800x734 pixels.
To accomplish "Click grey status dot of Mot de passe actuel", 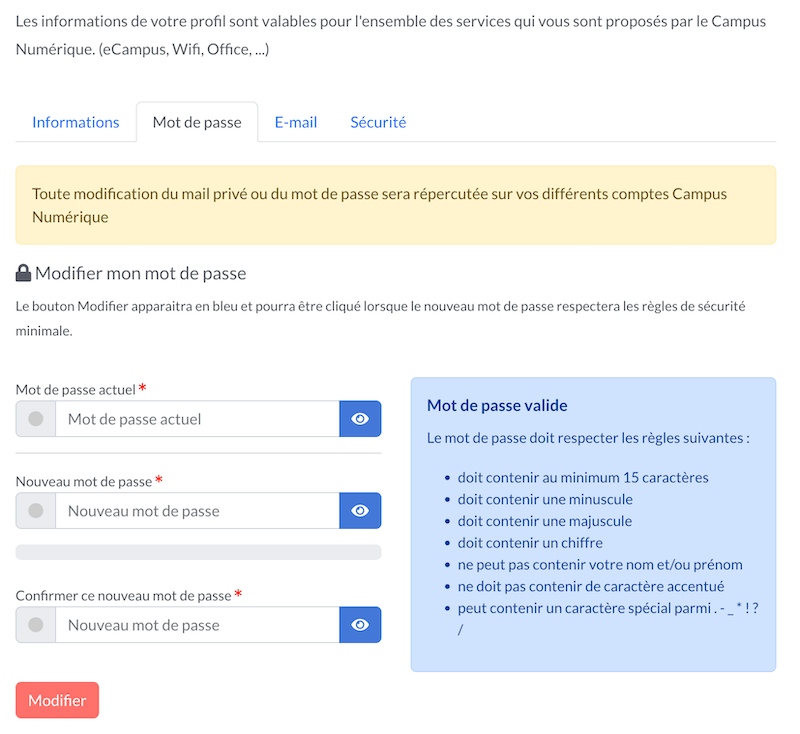I will pos(36,419).
